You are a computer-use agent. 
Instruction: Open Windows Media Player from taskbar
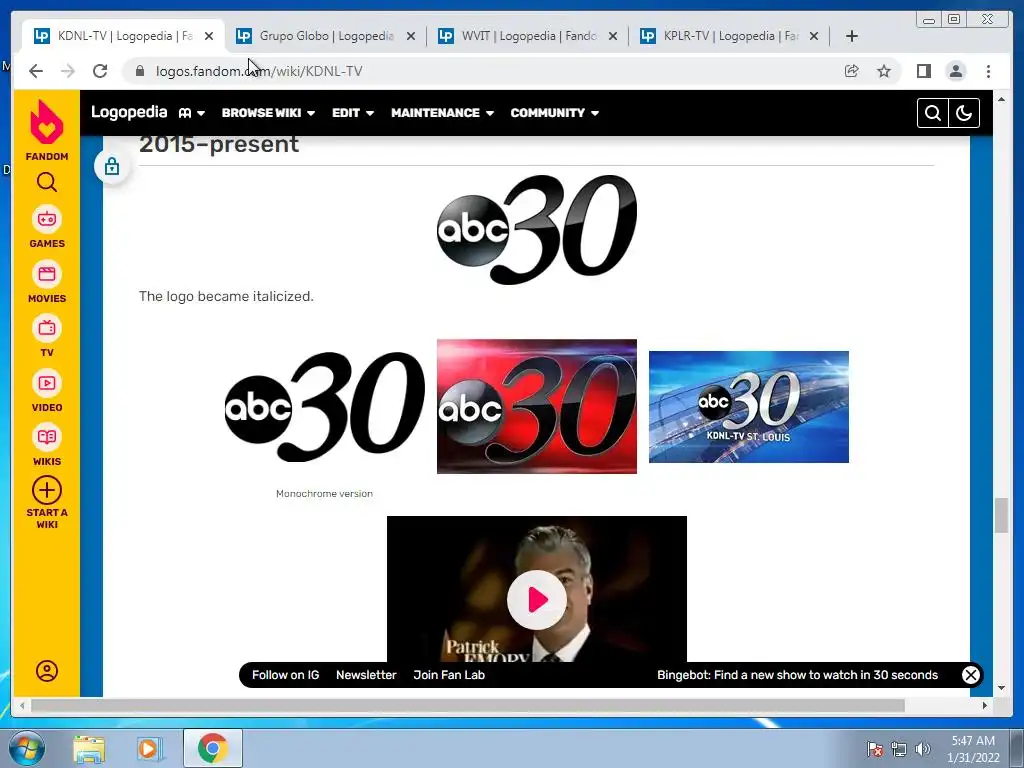click(x=148, y=748)
